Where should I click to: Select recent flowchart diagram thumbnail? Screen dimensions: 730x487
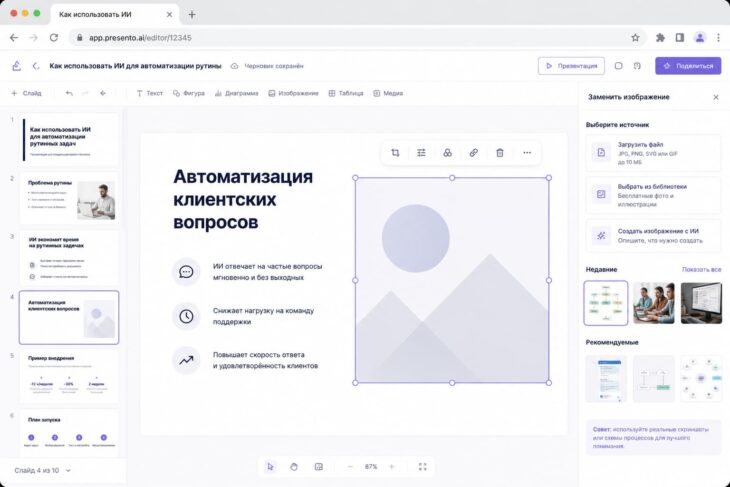pyautogui.click(x=606, y=303)
